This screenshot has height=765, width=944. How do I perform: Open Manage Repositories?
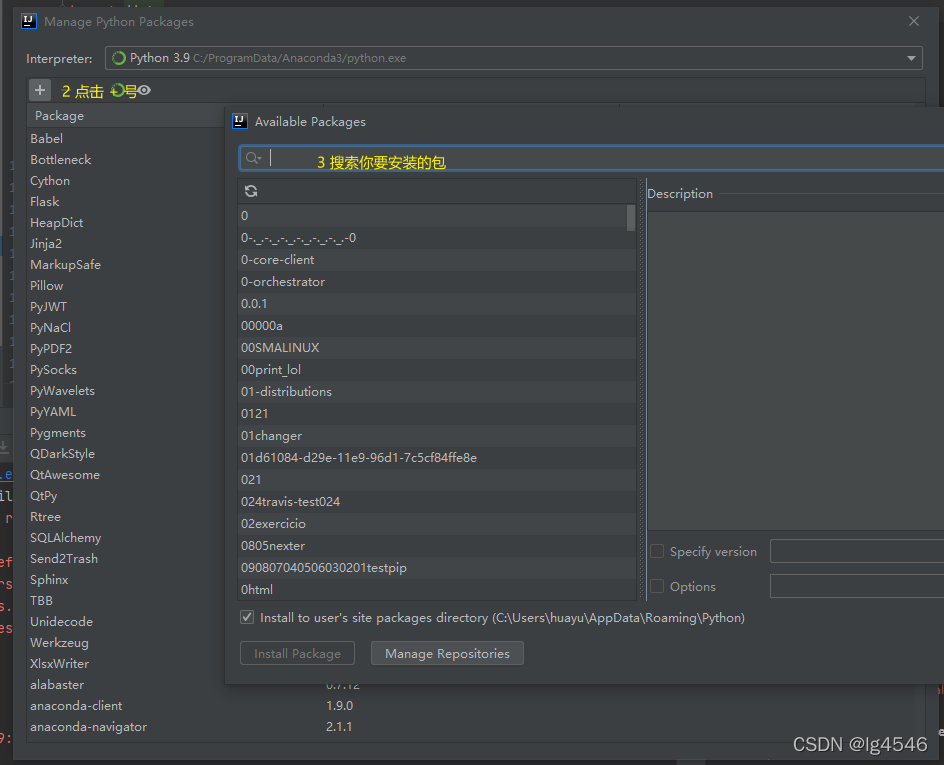(x=447, y=653)
